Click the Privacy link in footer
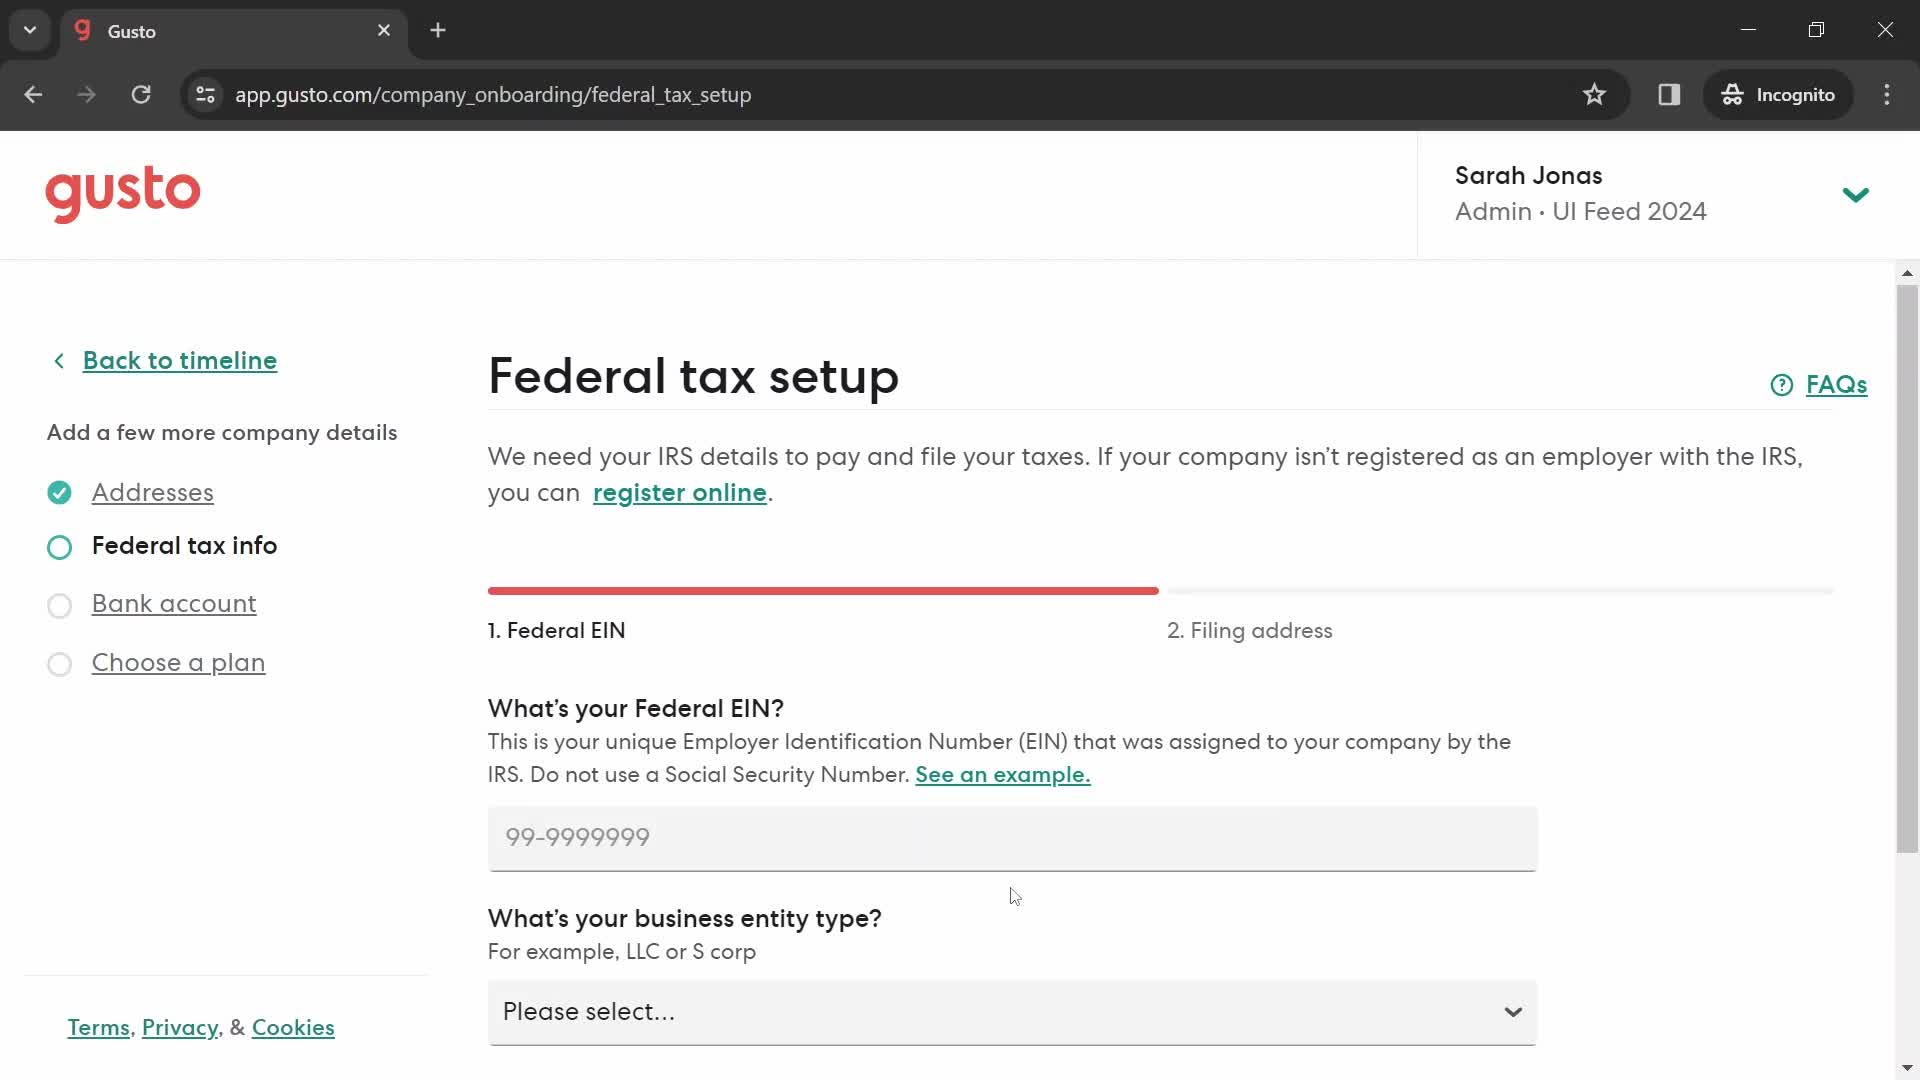Image resolution: width=1920 pixels, height=1080 pixels. click(179, 1029)
